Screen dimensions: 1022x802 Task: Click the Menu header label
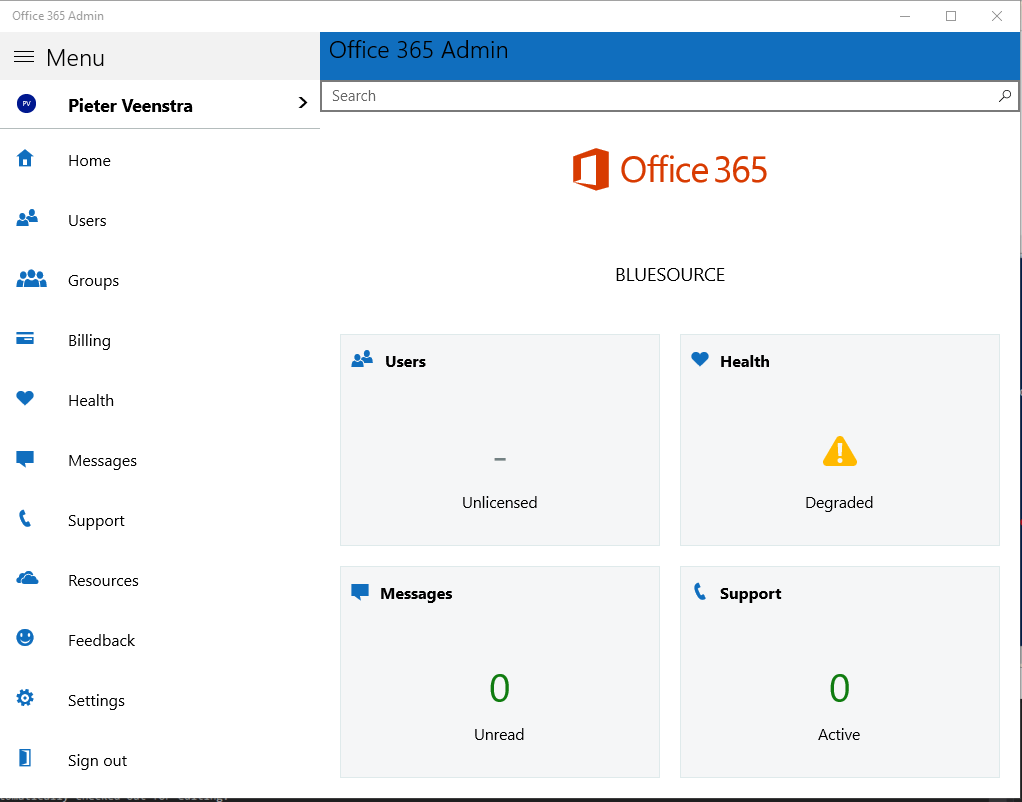coord(75,58)
